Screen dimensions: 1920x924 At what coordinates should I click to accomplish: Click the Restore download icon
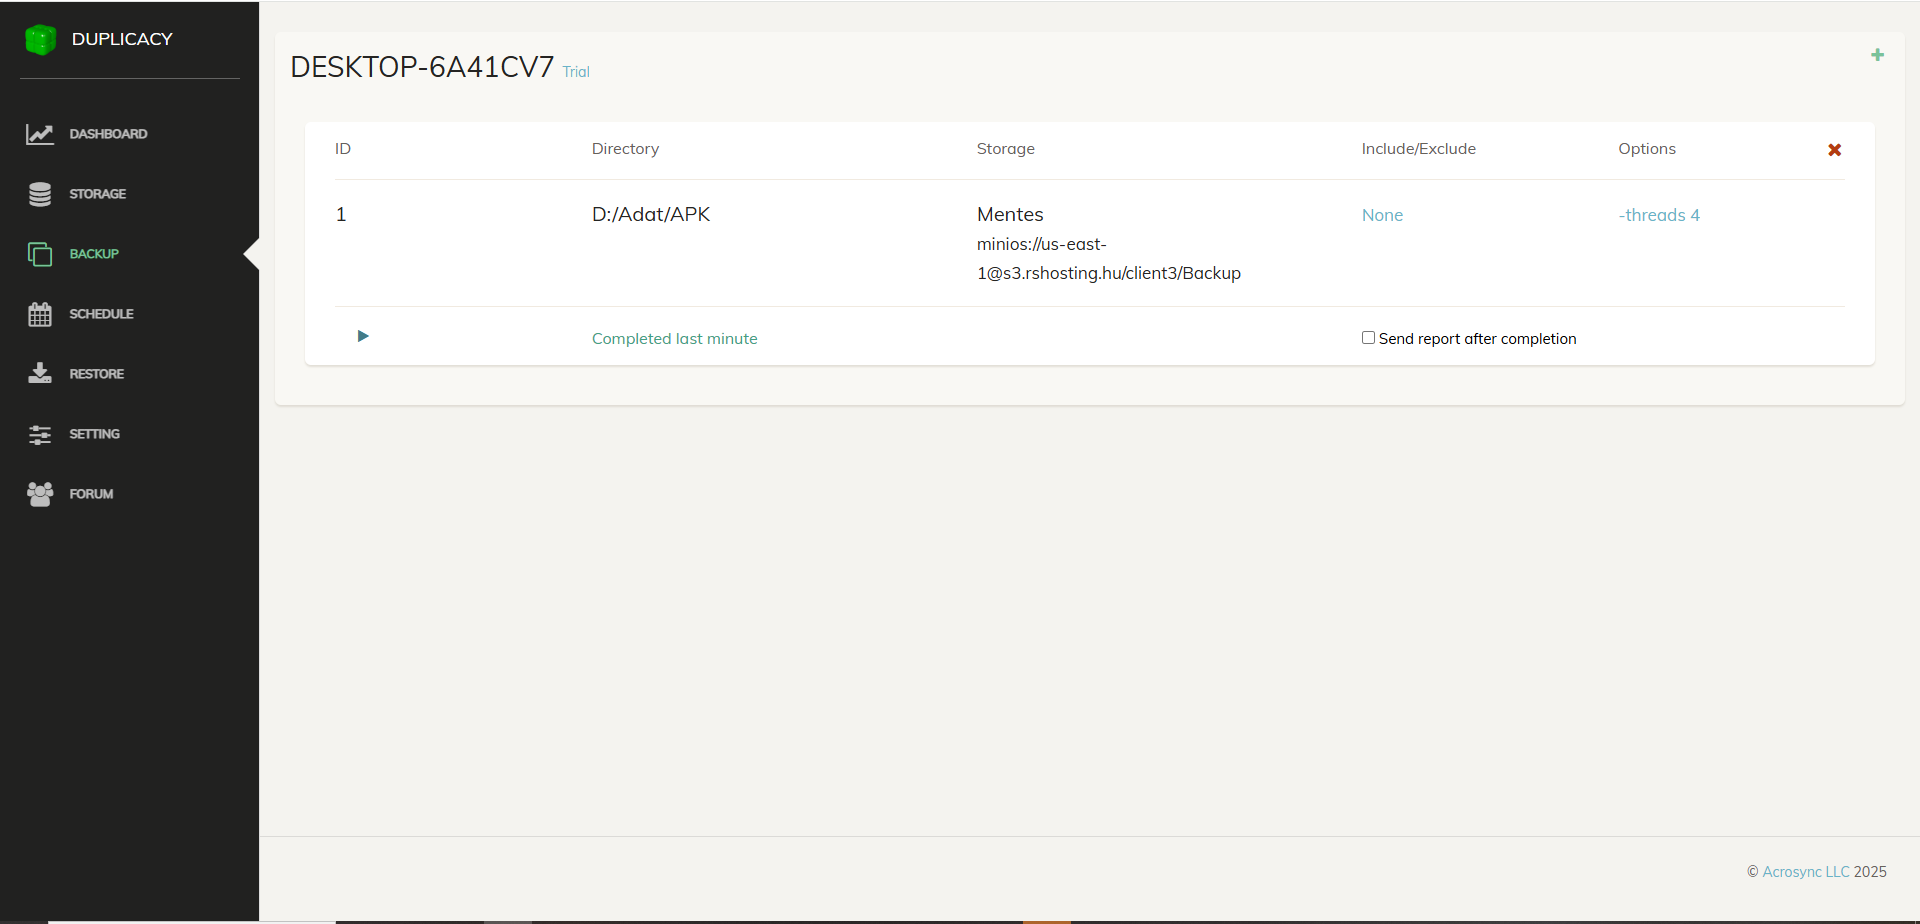pos(40,374)
